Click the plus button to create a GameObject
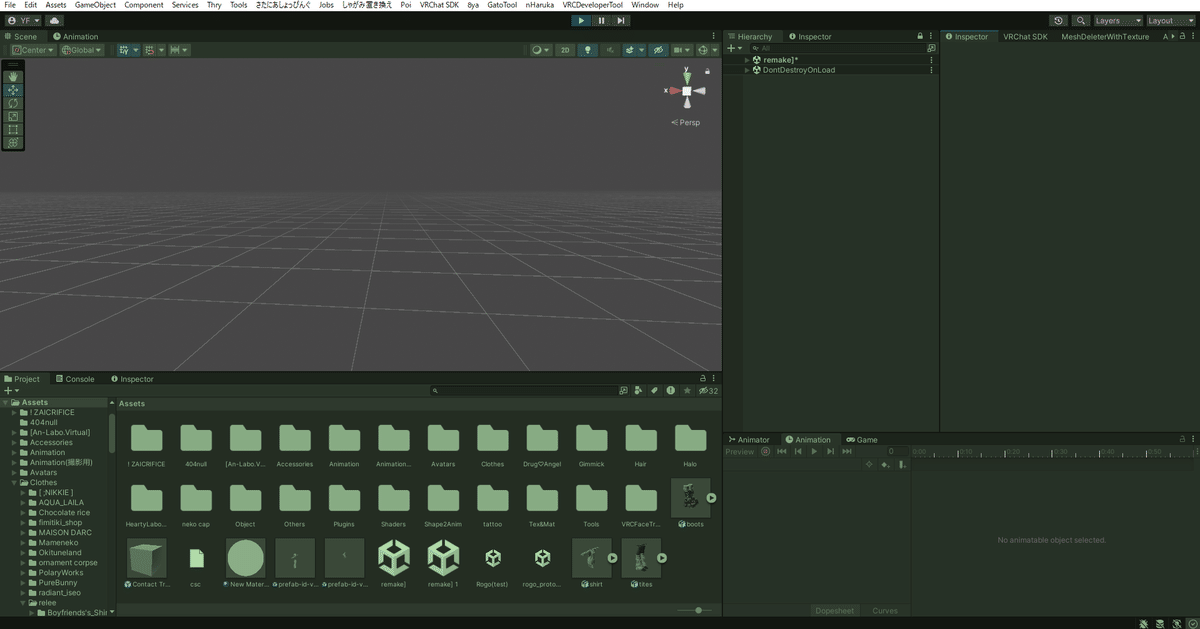 click(x=733, y=48)
